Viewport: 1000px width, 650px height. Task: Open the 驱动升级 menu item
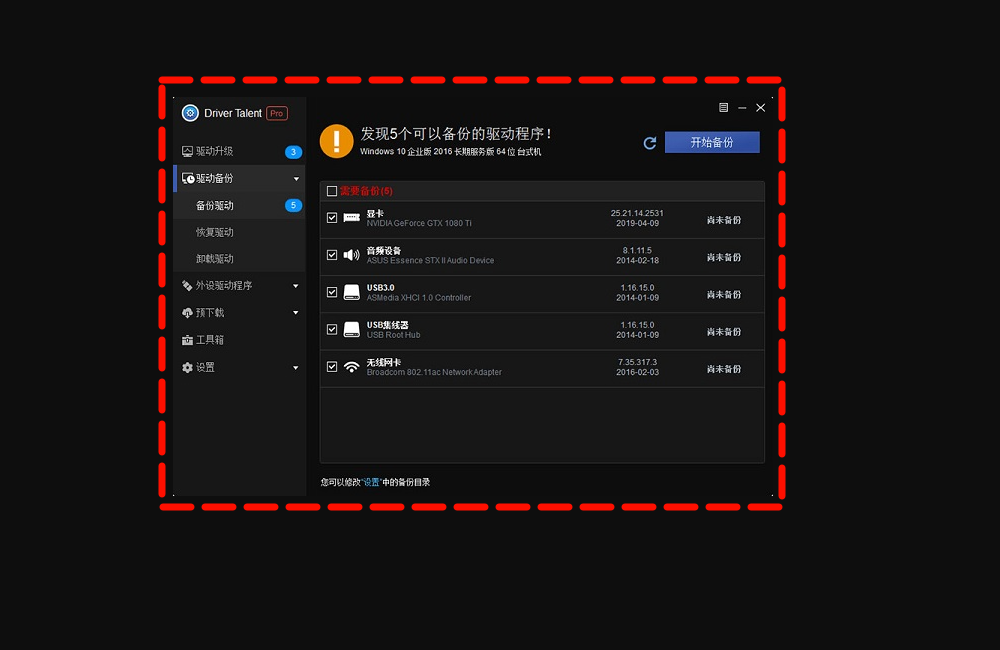pyautogui.click(x=240, y=151)
